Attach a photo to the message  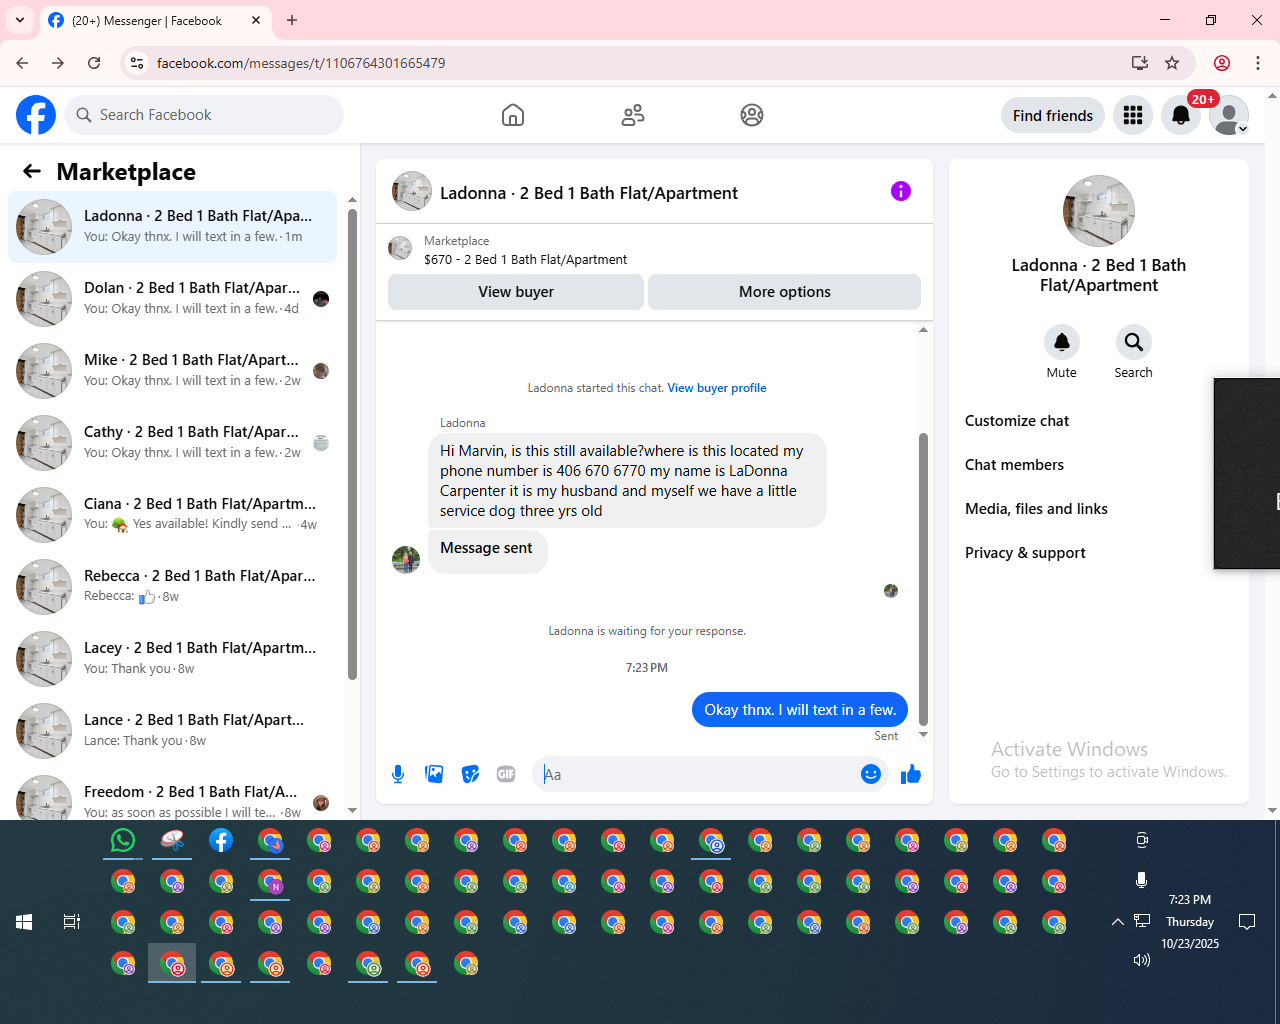(x=434, y=774)
